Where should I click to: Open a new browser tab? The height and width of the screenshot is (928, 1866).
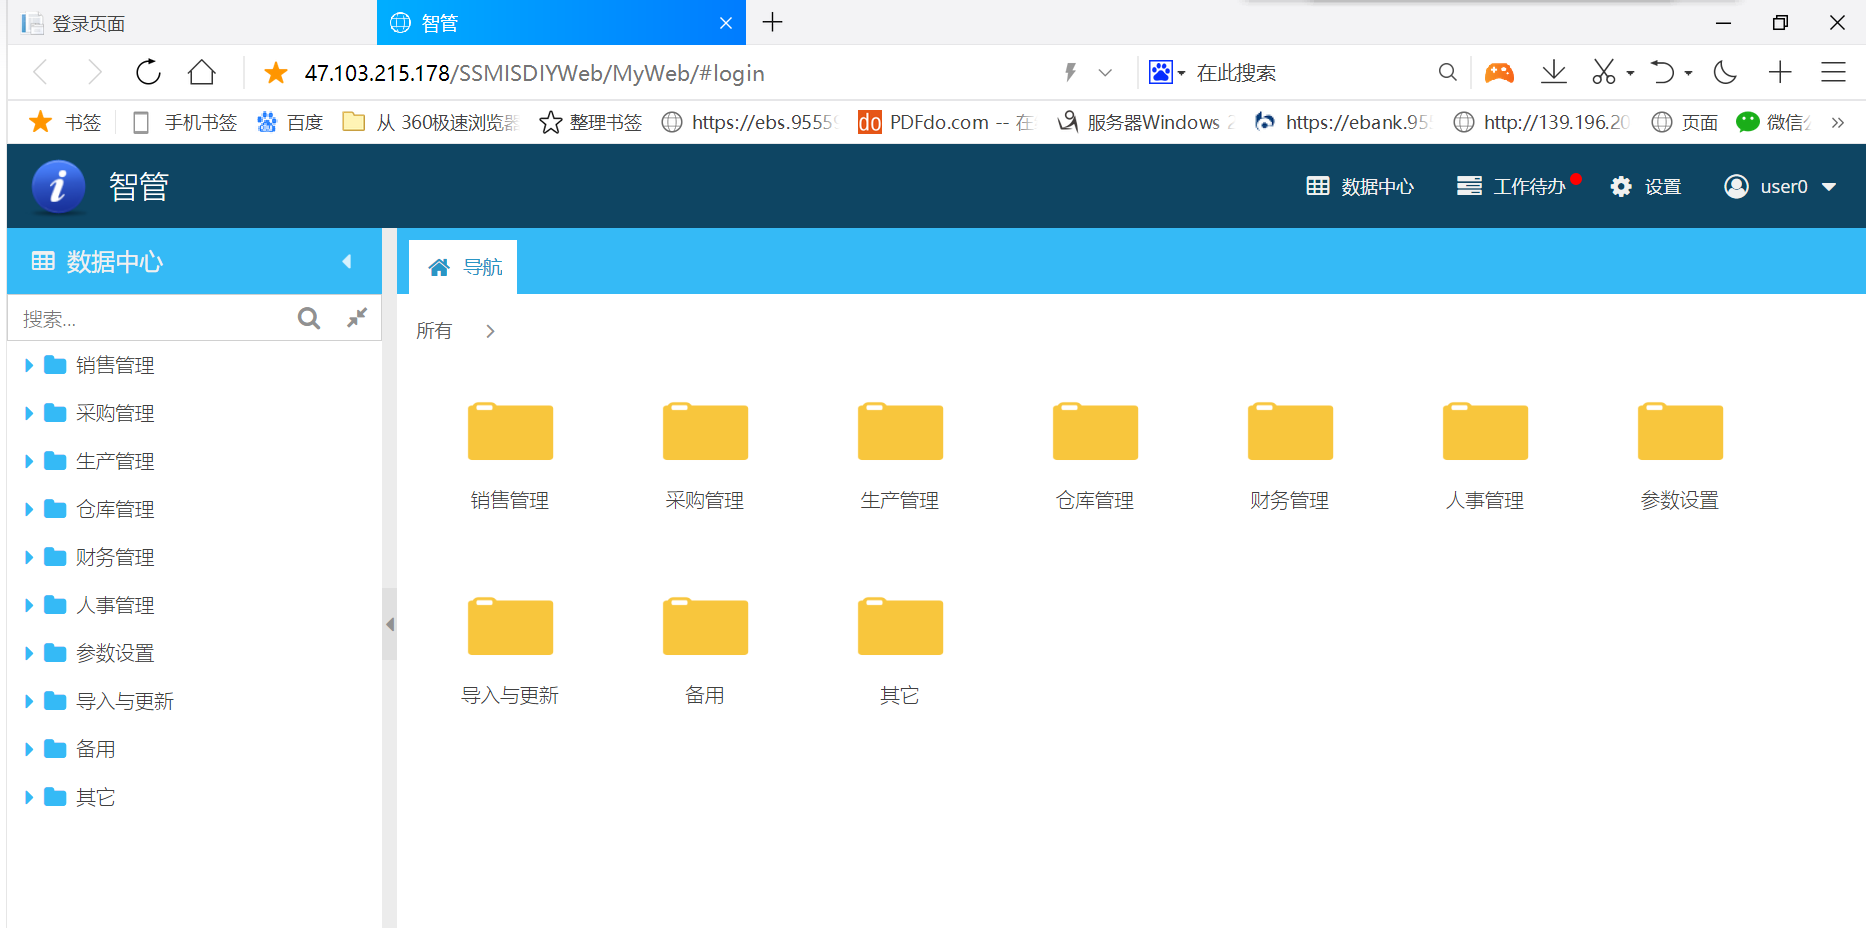772,22
